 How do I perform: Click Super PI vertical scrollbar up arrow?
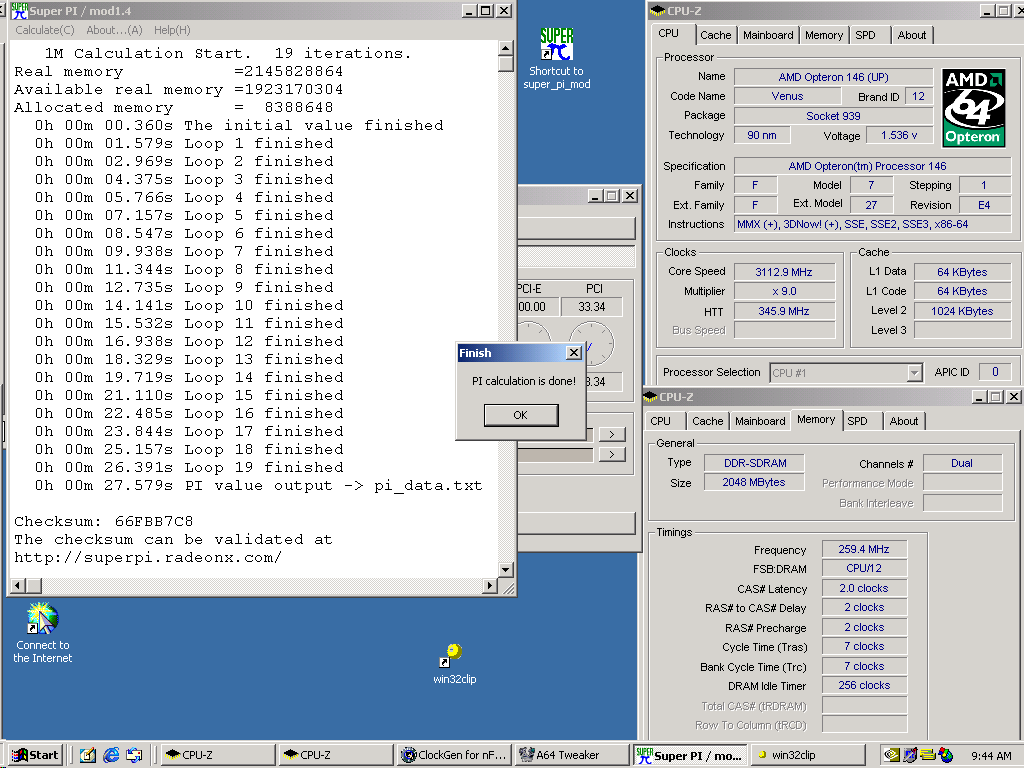(x=505, y=48)
